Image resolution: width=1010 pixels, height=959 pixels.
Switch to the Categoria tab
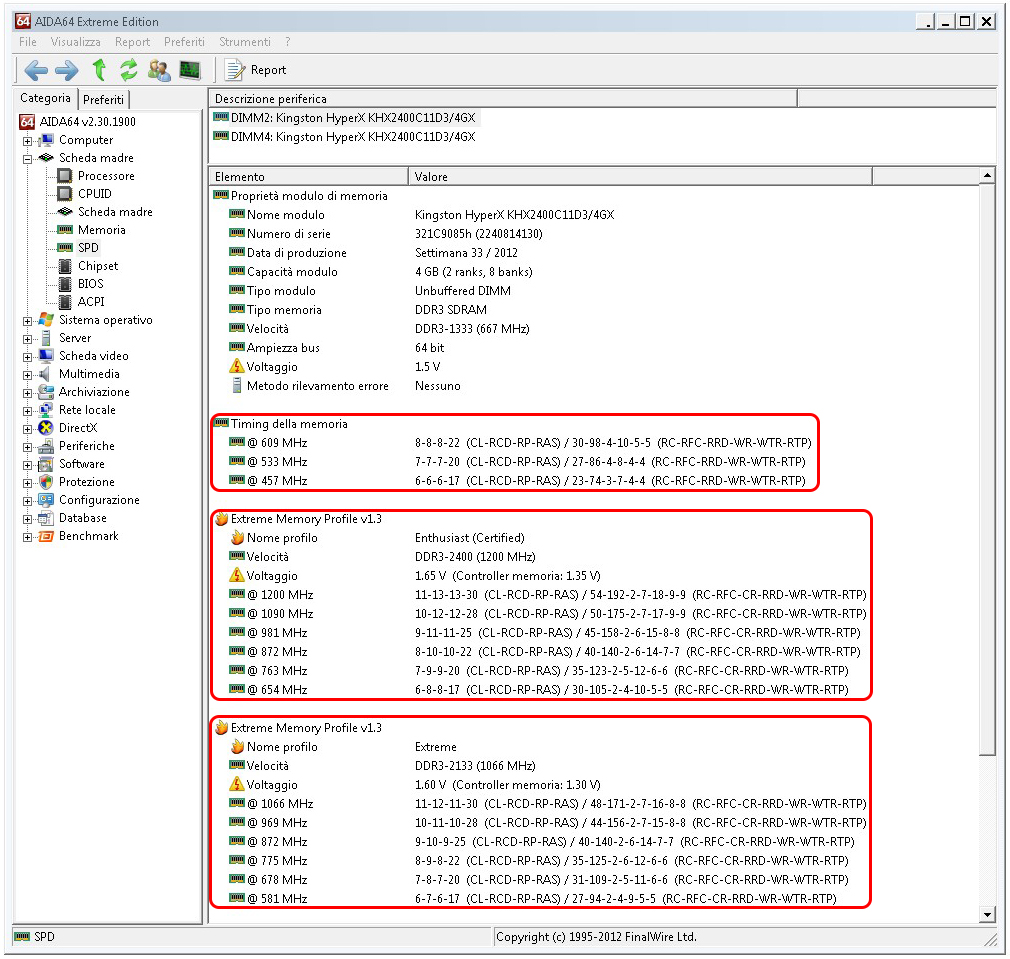point(45,98)
